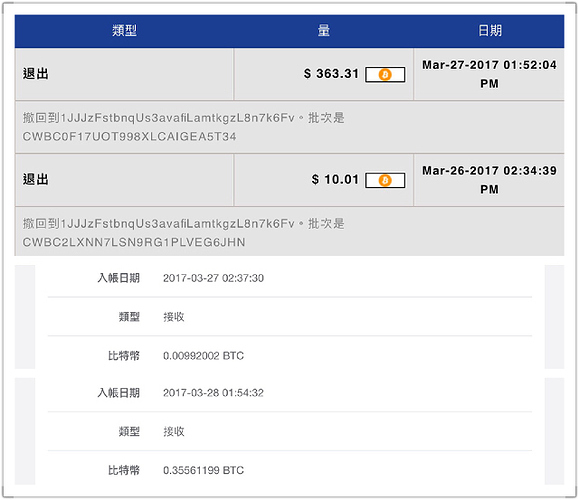578x500 pixels.
Task: Click the $ 363.31 amount
Action: click(331, 74)
